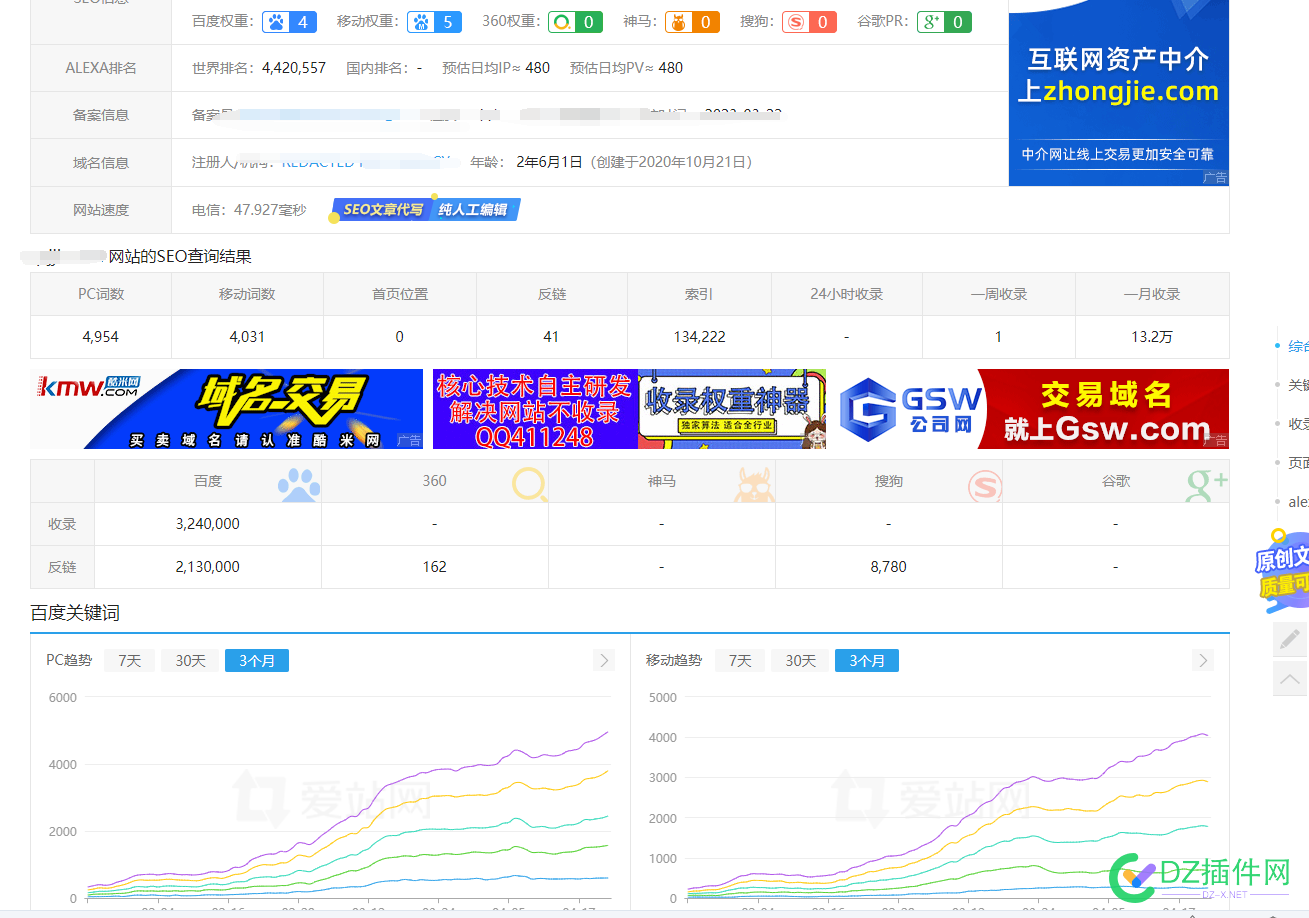
Task: Select 30天 range for PC trend
Action: coord(190,660)
